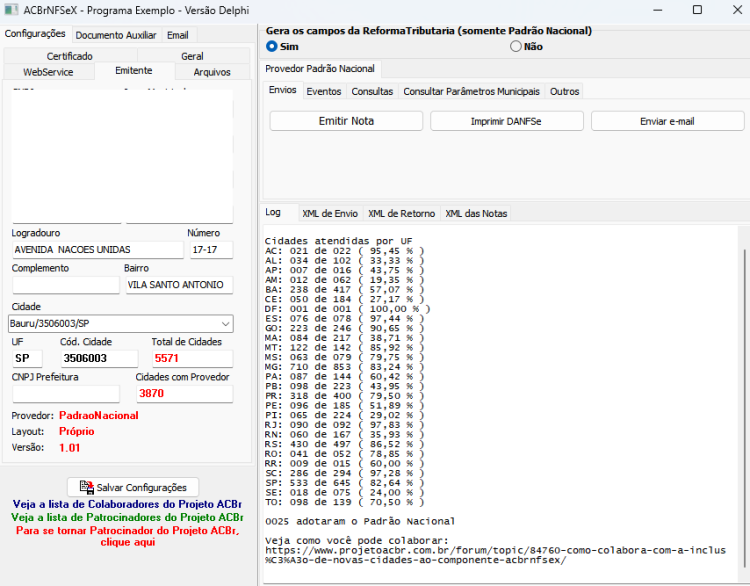Click the Bairro field VILA SANTO ANTONIO
This screenshot has width=750, height=586.
tap(179, 285)
